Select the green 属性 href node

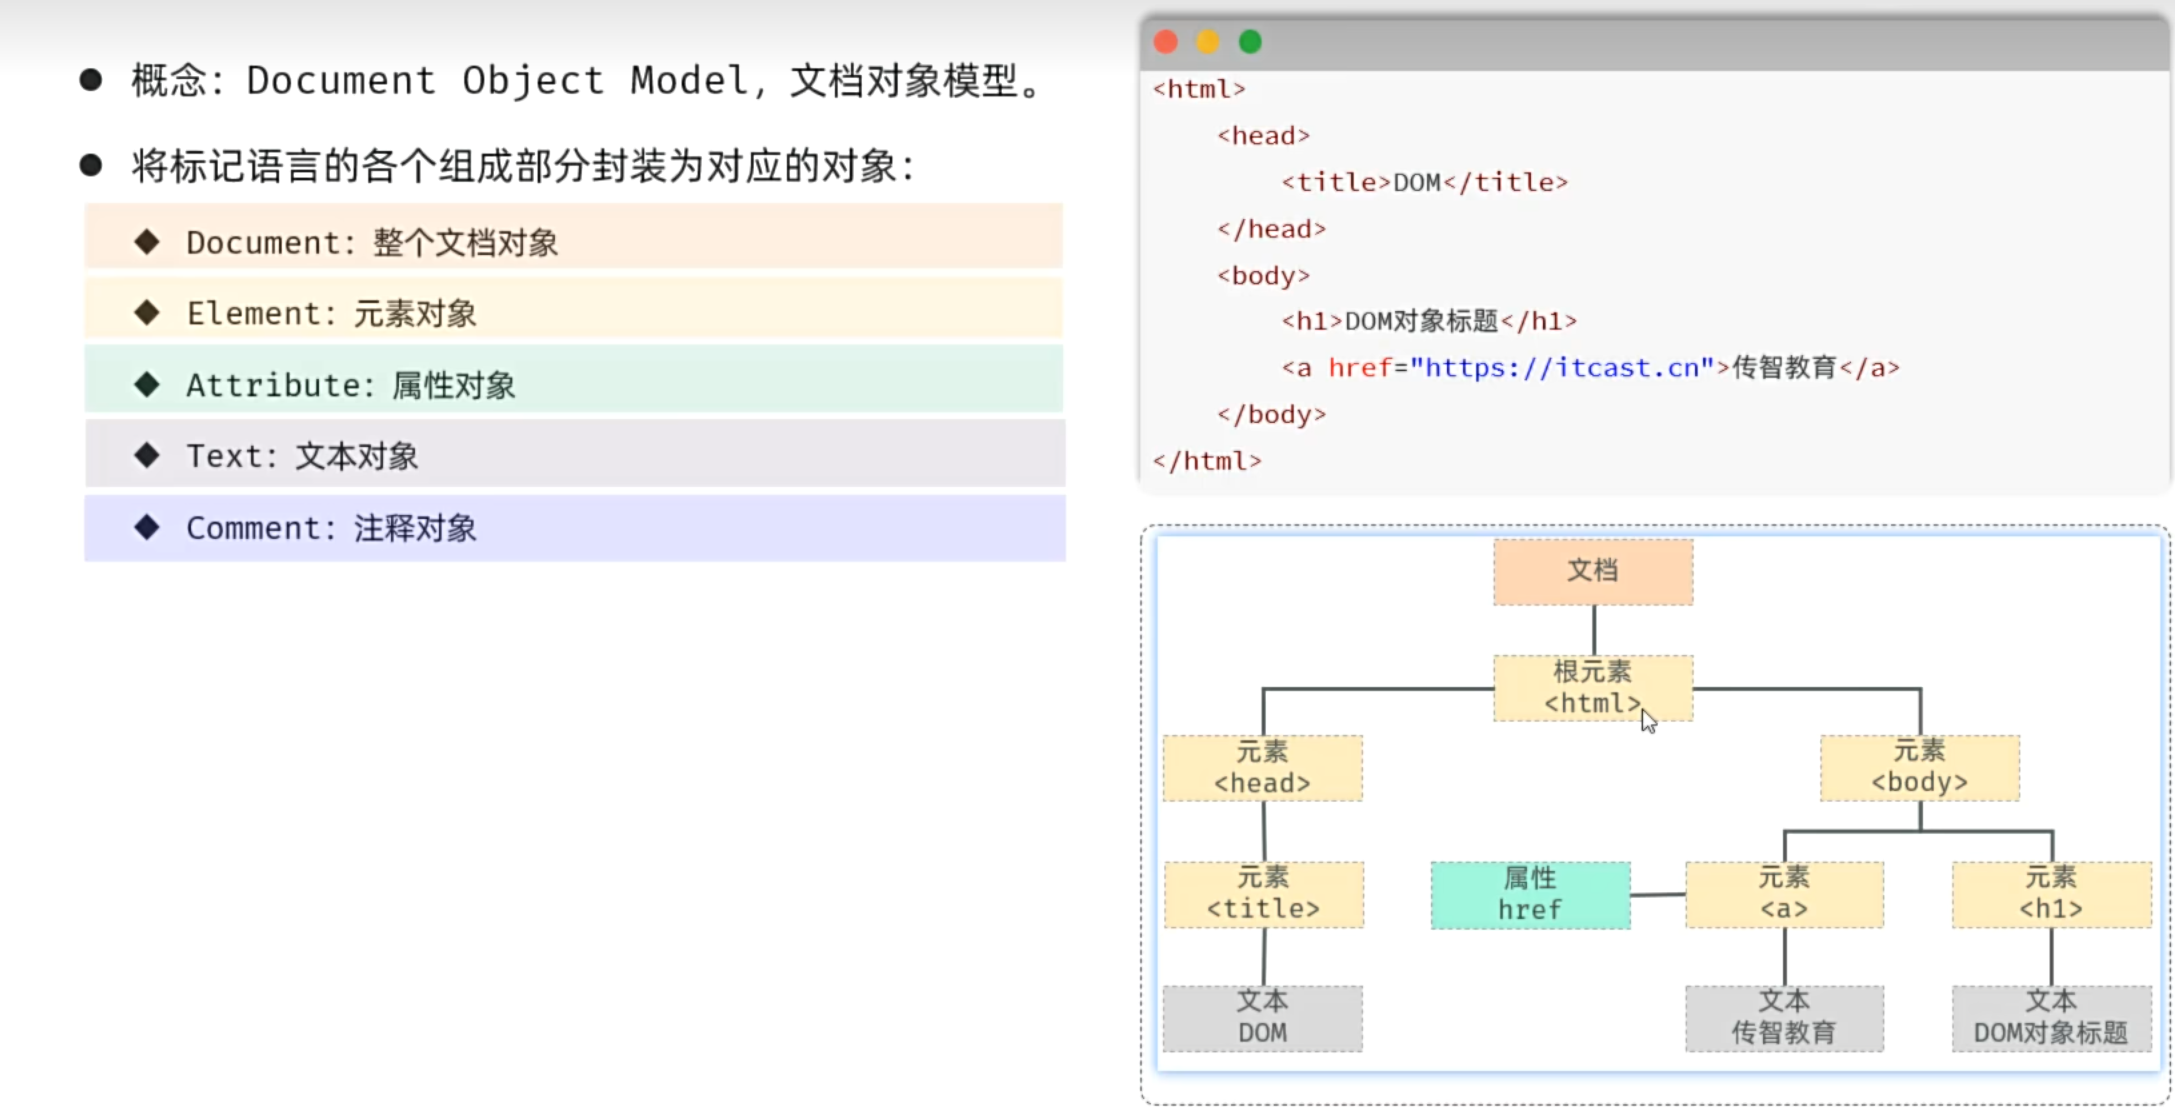point(1530,895)
